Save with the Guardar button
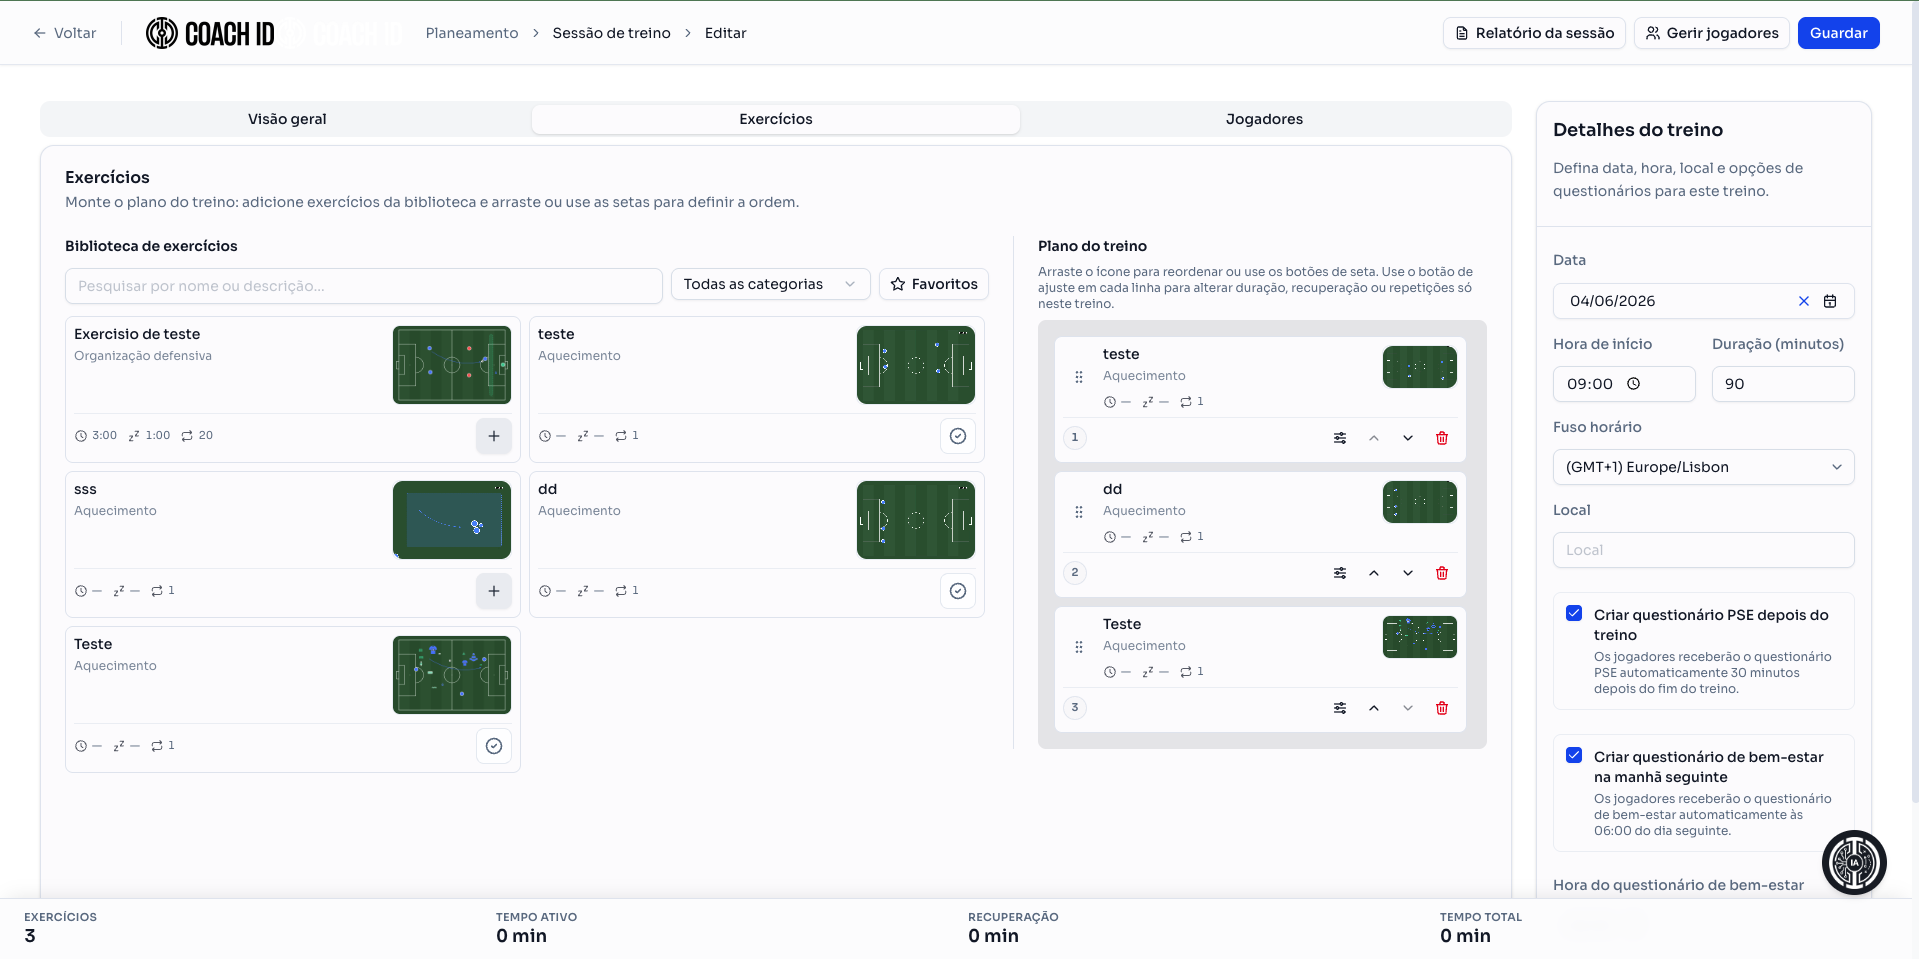The image size is (1919, 959). [1838, 33]
